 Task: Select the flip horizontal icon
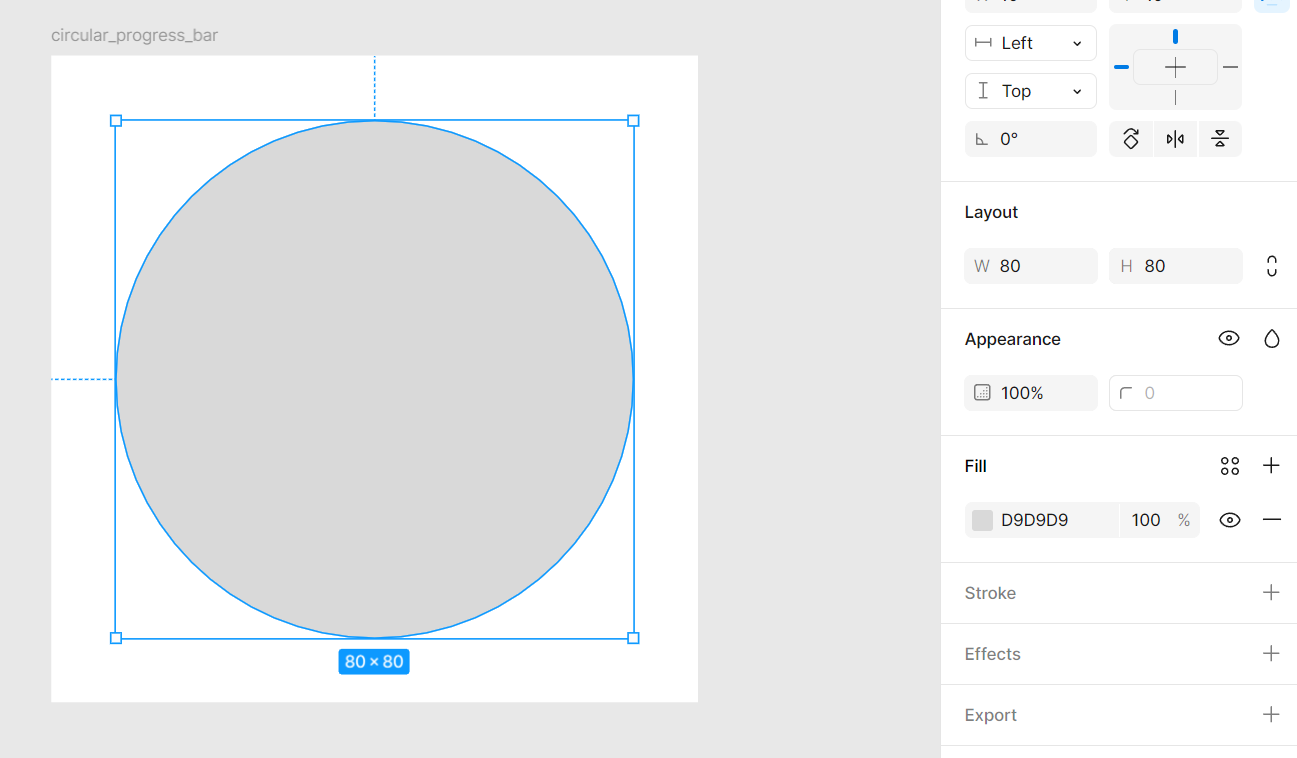point(1176,139)
